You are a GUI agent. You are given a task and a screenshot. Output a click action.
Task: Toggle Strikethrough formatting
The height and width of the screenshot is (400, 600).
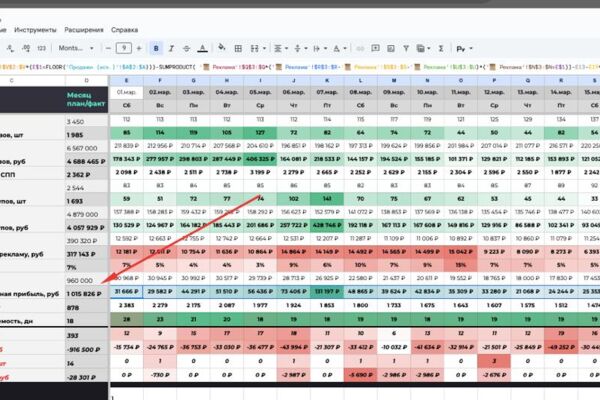186,48
